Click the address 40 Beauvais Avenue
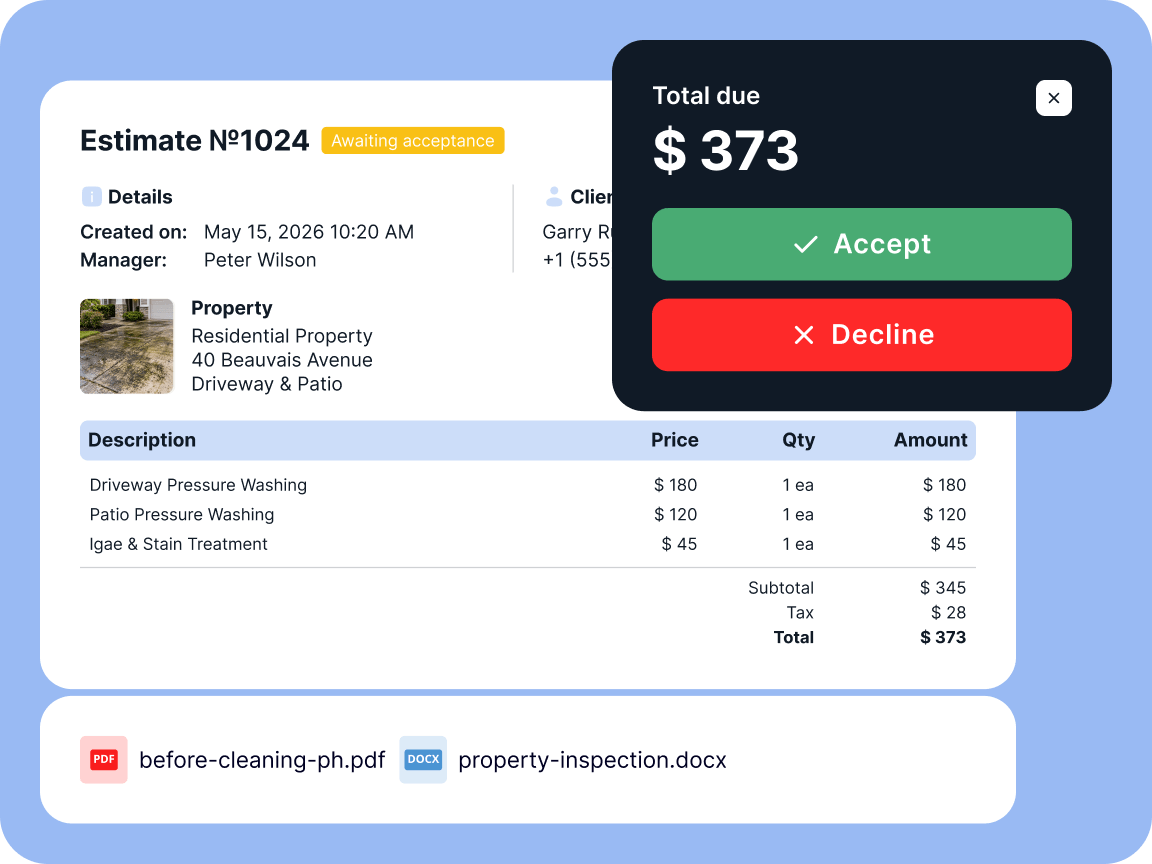This screenshot has width=1152, height=864. [x=282, y=360]
